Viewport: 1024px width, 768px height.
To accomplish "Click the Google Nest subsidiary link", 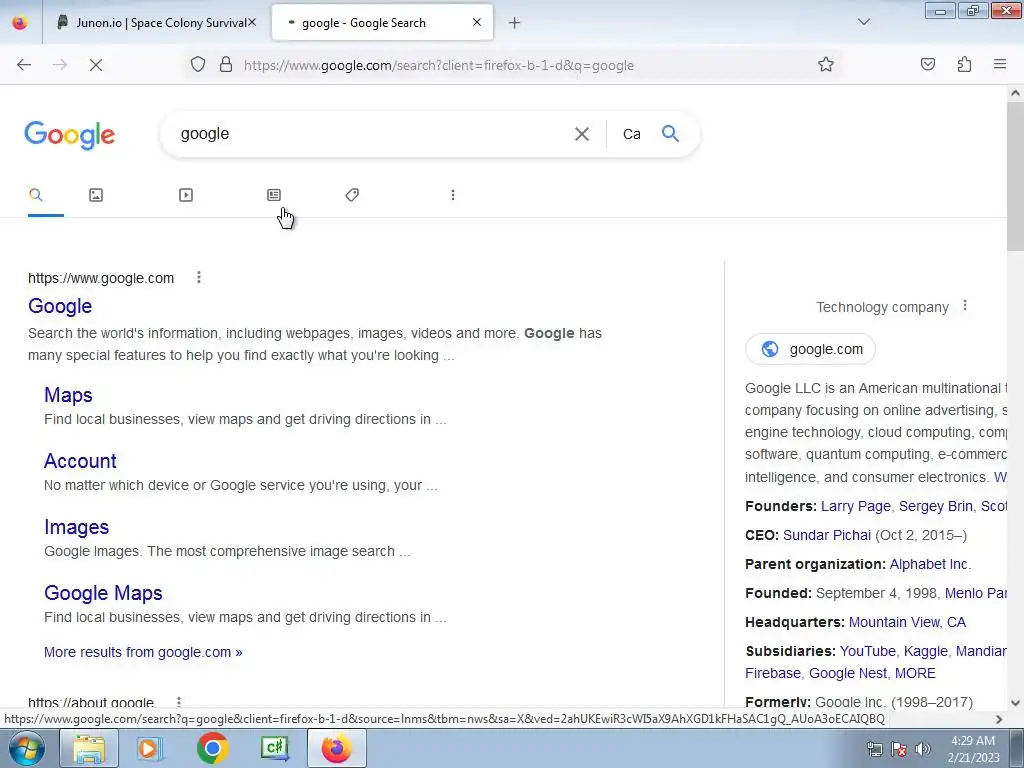I will click(x=848, y=673).
